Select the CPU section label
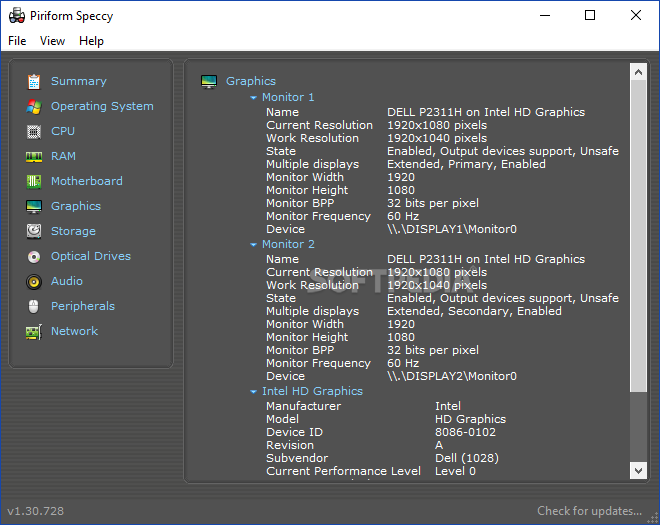The width and height of the screenshot is (660, 525). (63, 131)
